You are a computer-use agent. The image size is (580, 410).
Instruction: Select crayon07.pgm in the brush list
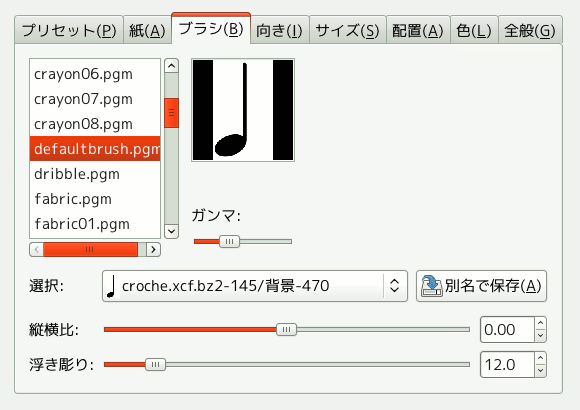point(95,99)
